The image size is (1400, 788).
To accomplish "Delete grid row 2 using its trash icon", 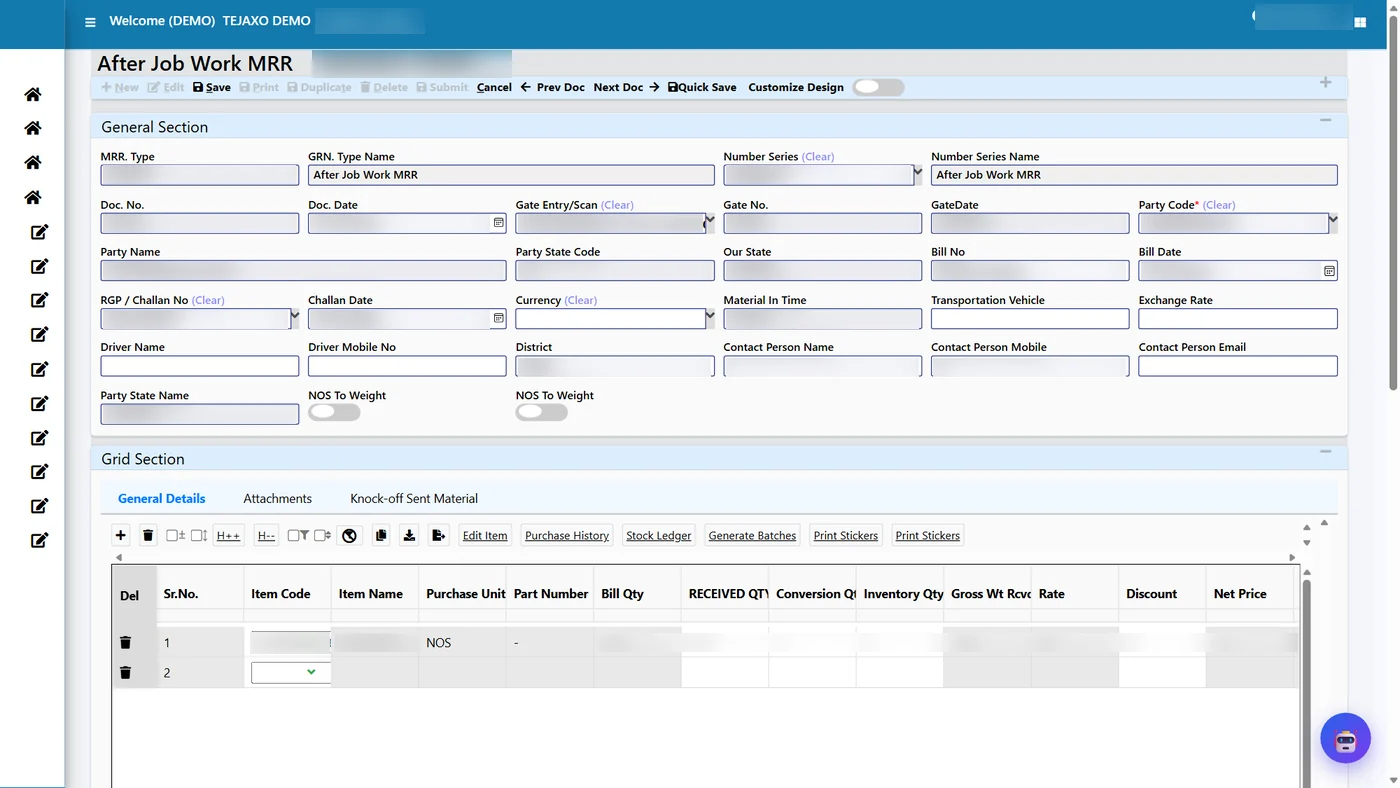I will coord(125,672).
